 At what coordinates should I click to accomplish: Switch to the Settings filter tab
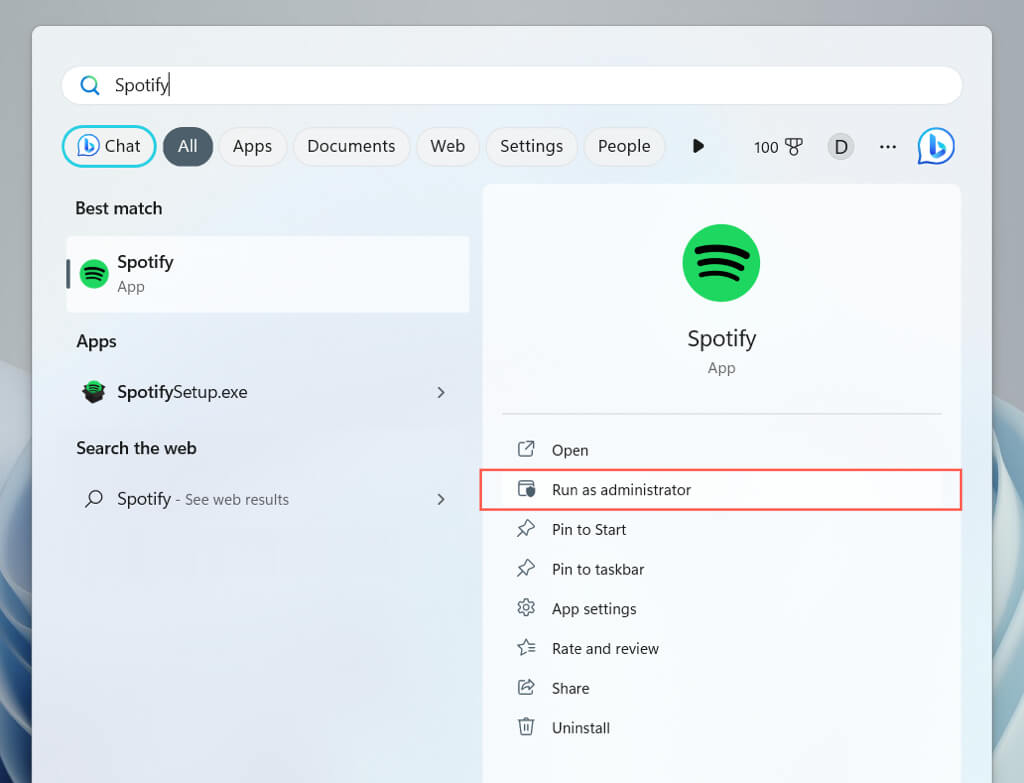pyautogui.click(x=532, y=146)
